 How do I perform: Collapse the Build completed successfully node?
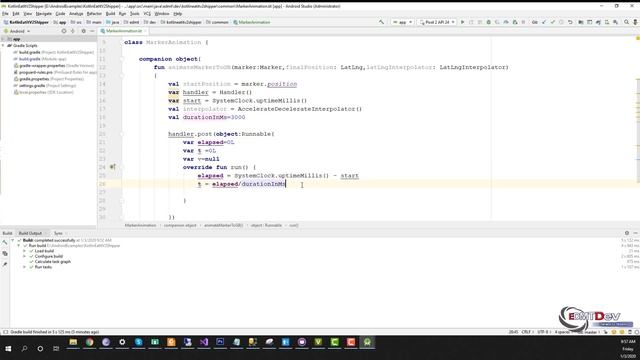(x=13, y=240)
